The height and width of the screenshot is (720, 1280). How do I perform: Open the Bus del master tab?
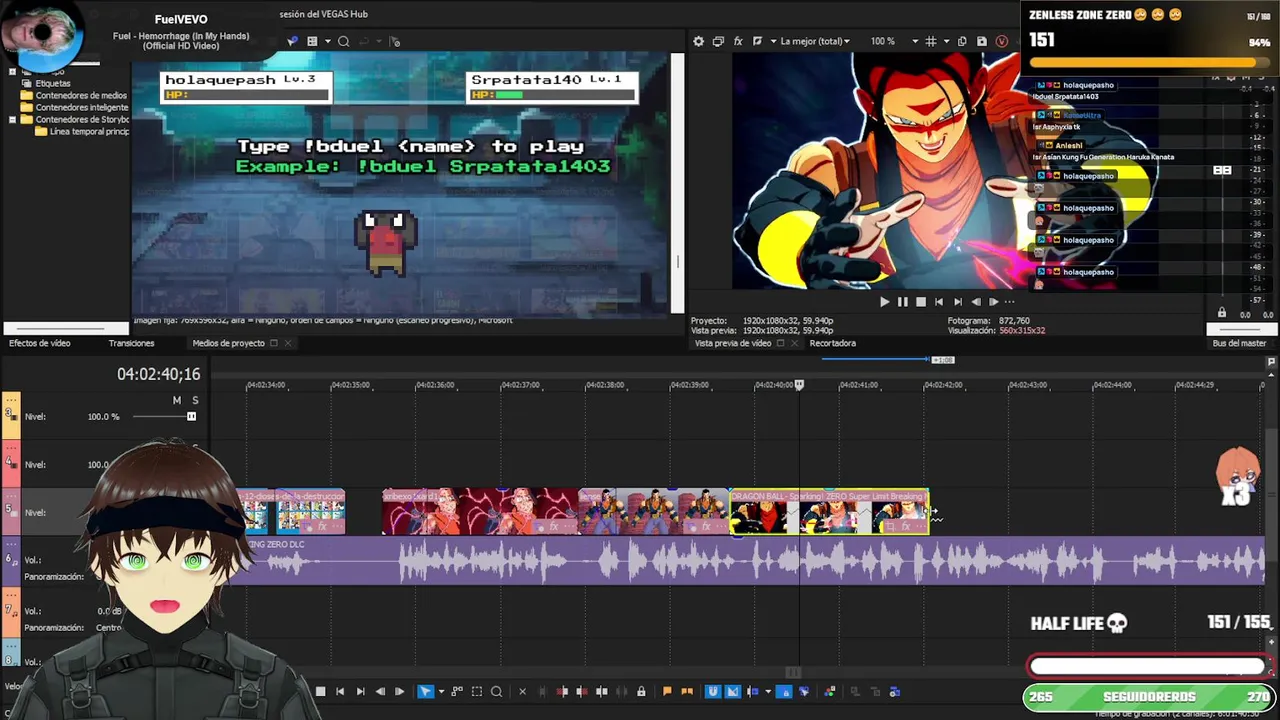(1239, 343)
